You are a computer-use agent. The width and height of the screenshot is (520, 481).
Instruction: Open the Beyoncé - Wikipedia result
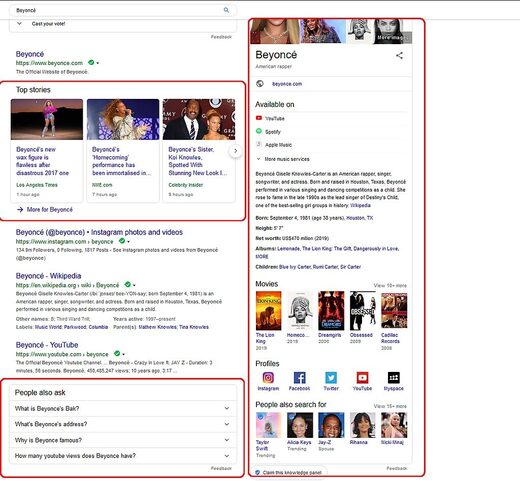[x=48, y=276]
